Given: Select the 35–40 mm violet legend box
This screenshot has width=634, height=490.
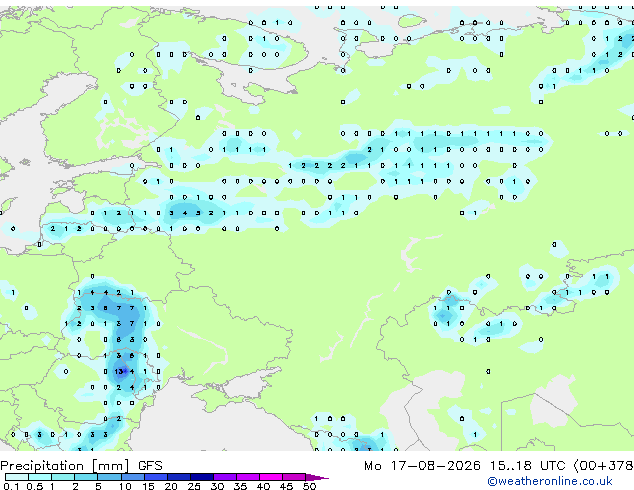Looking at the screenshot, I should tap(248, 477).
